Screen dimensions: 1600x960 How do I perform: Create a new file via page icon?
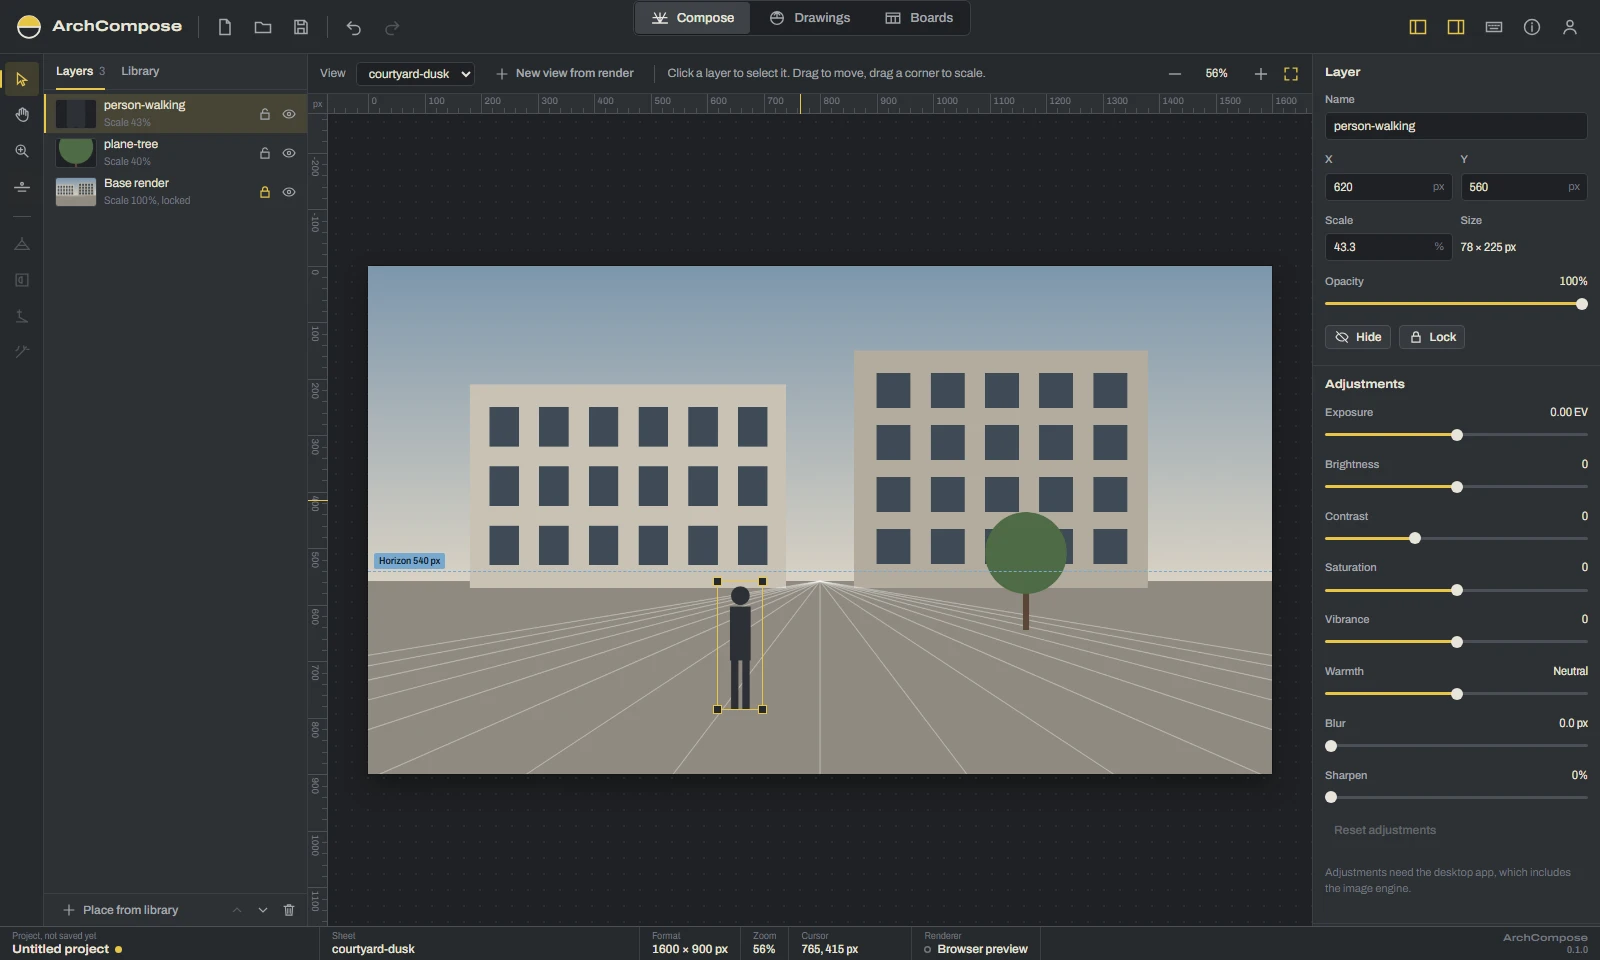coord(225,27)
